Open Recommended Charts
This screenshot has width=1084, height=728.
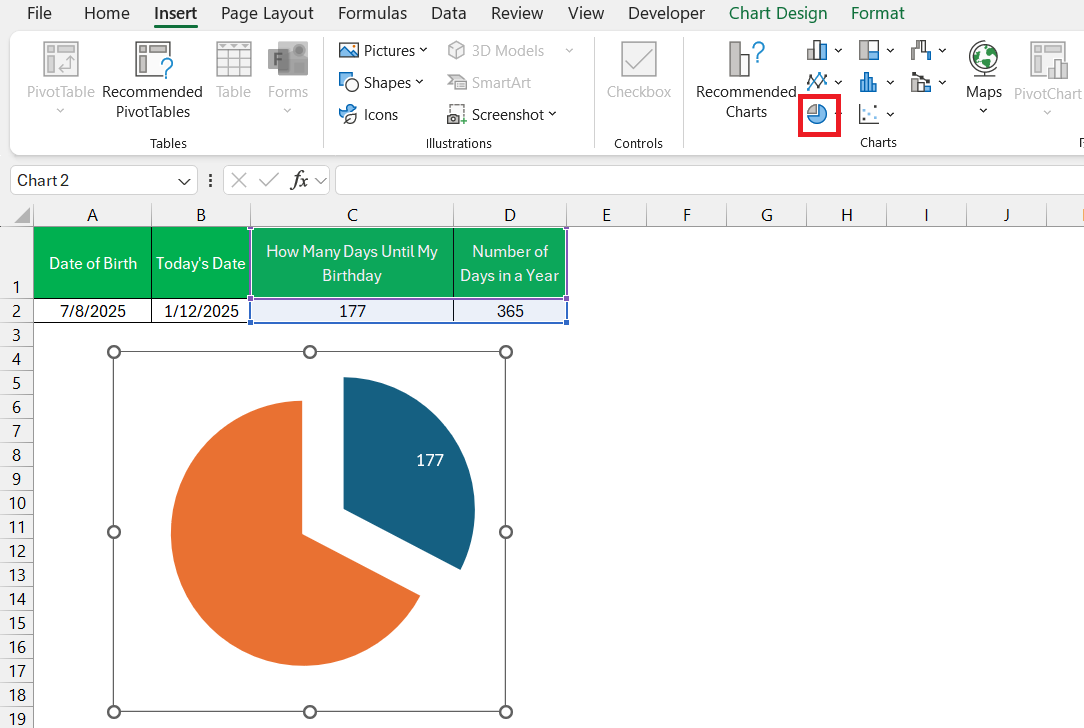746,79
